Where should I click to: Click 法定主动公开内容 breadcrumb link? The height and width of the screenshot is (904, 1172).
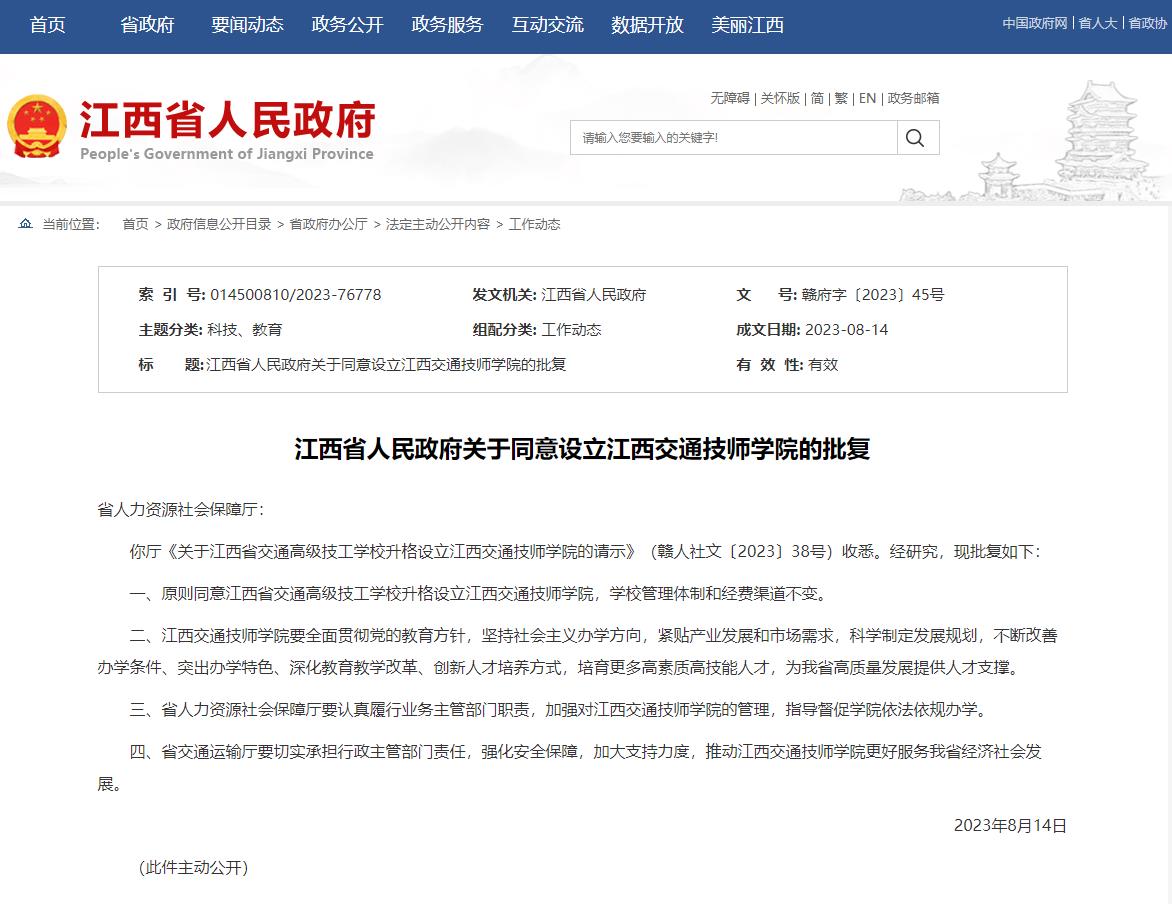(x=438, y=224)
